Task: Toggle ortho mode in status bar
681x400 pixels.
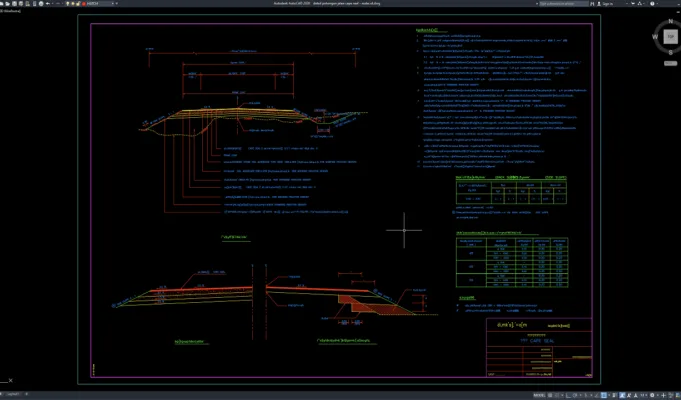Action: pyautogui.click(x=568, y=395)
